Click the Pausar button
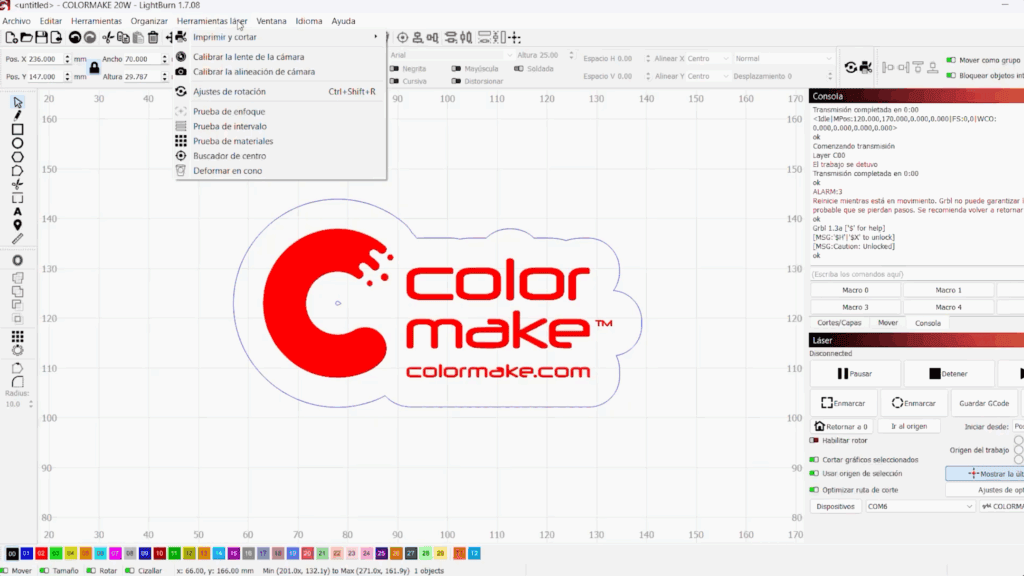 [855, 374]
